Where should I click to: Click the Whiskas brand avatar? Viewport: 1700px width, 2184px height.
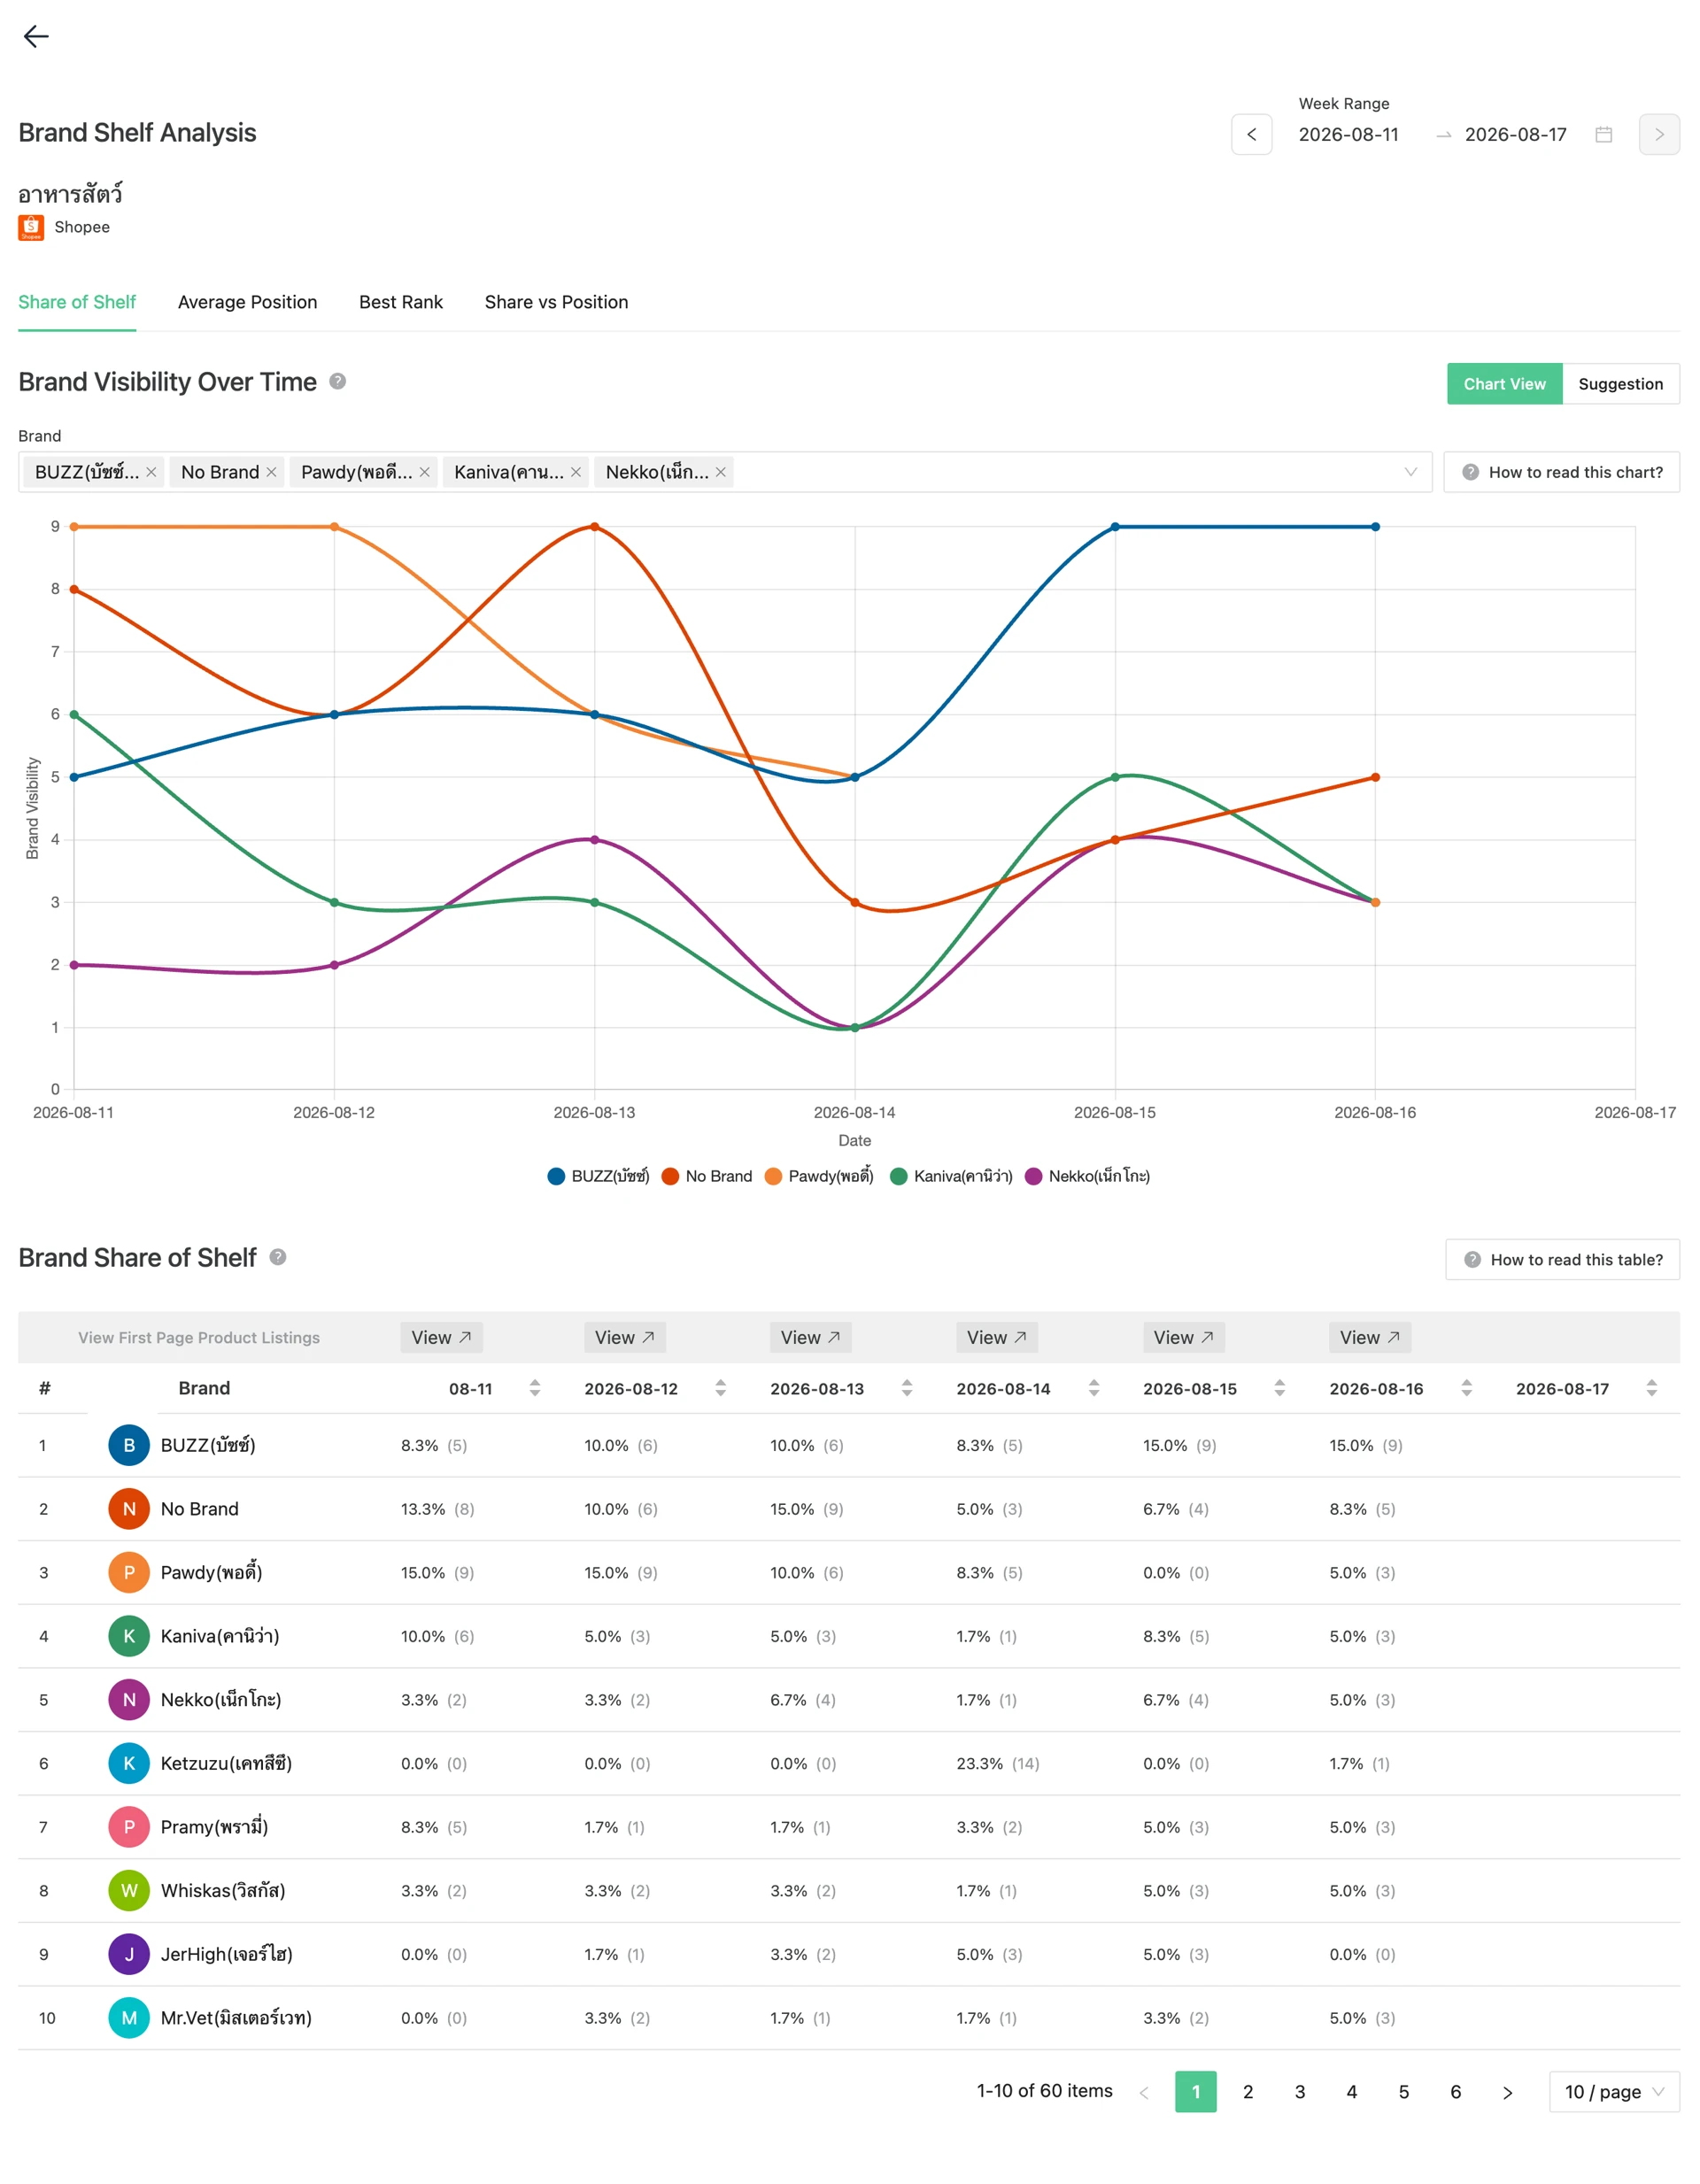(x=129, y=1890)
